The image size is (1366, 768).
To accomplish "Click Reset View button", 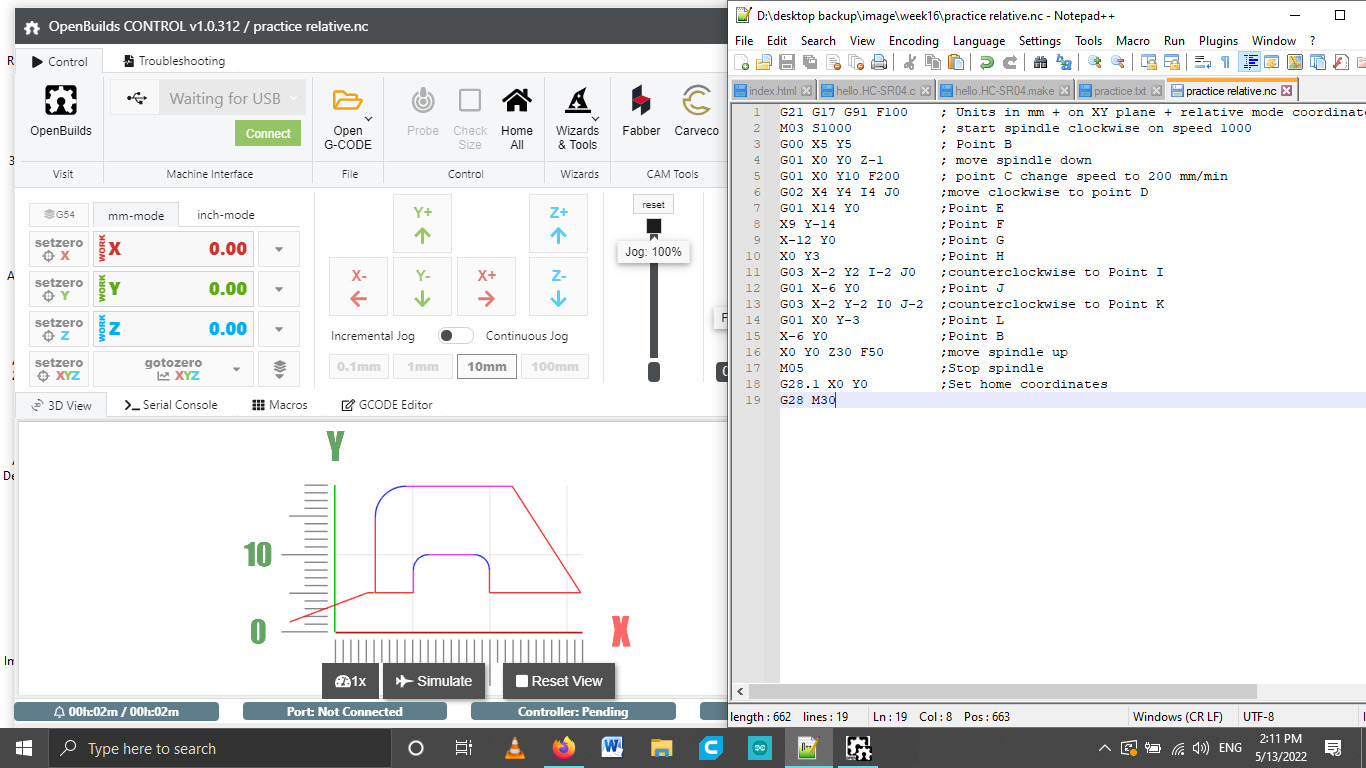I will coord(559,681).
